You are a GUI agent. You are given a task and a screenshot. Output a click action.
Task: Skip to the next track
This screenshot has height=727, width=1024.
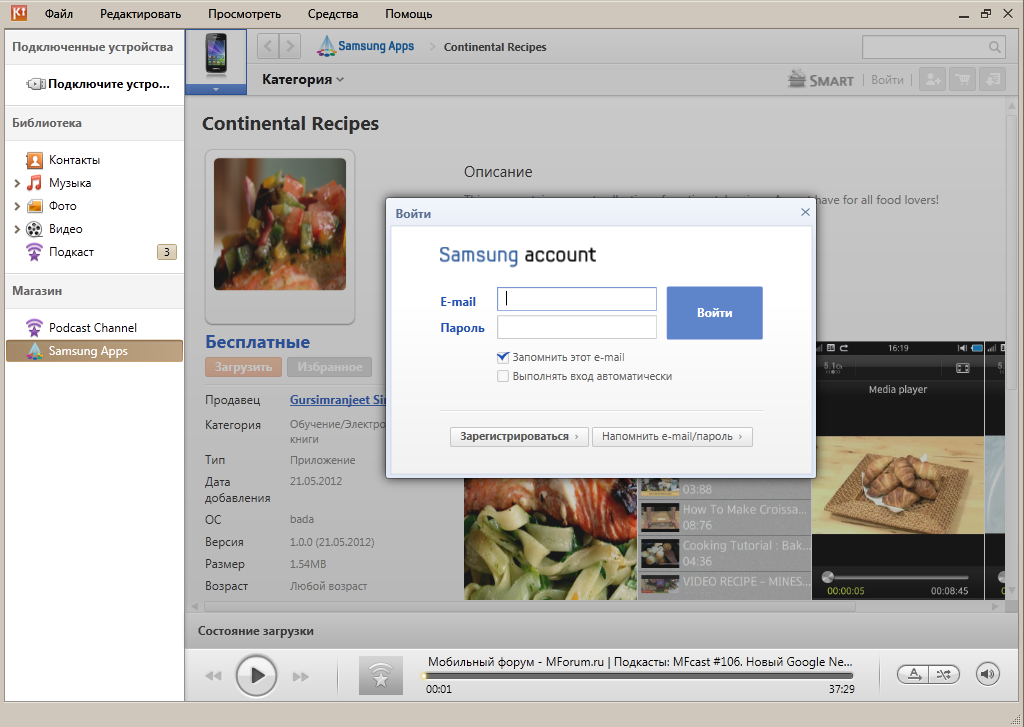(301, 676)
